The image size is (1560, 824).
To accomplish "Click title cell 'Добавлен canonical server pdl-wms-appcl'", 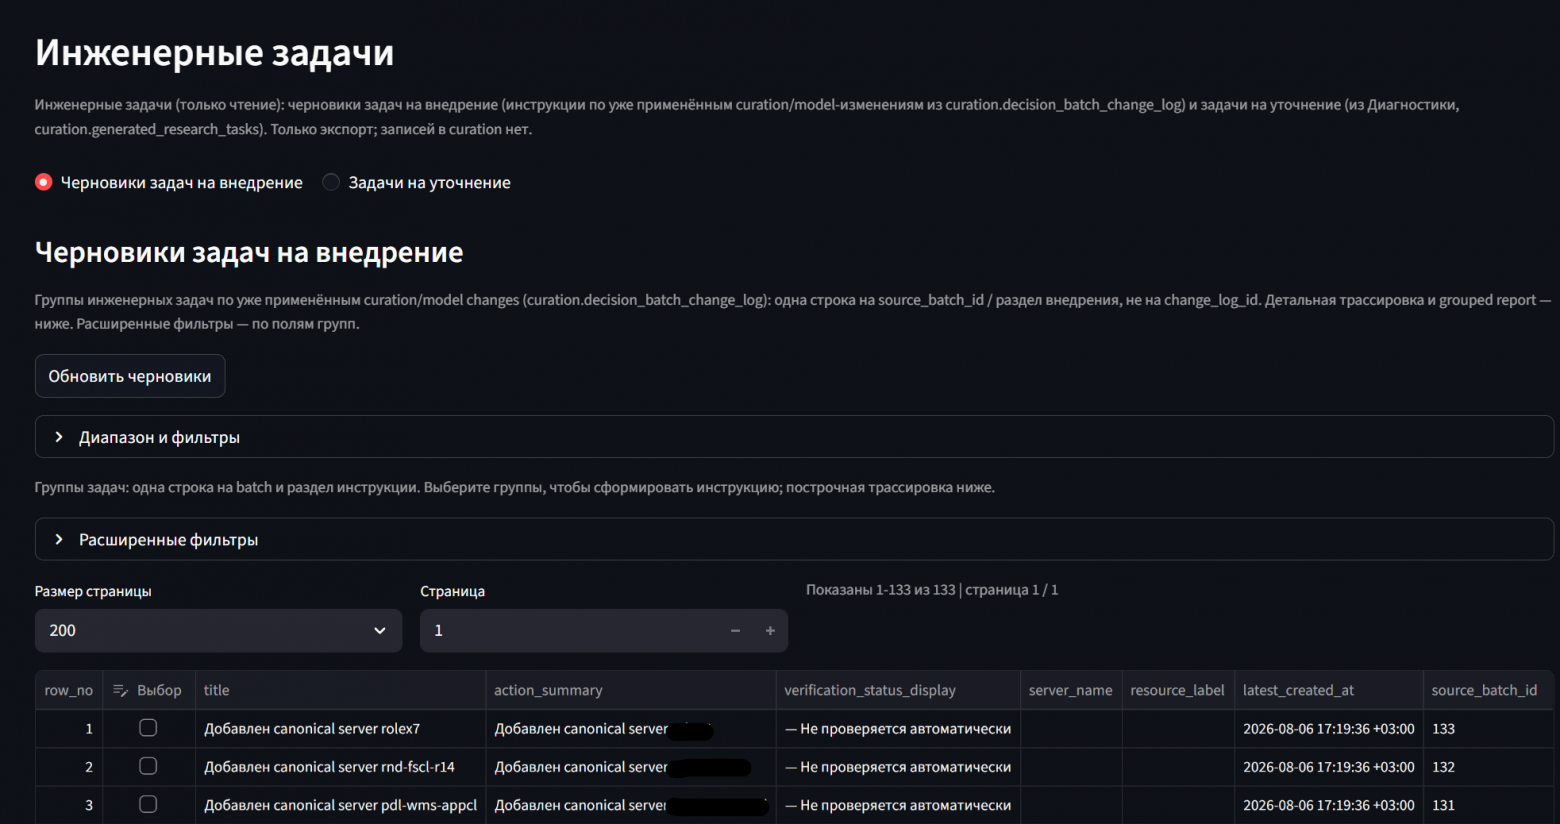I will (x=340, y=805).
